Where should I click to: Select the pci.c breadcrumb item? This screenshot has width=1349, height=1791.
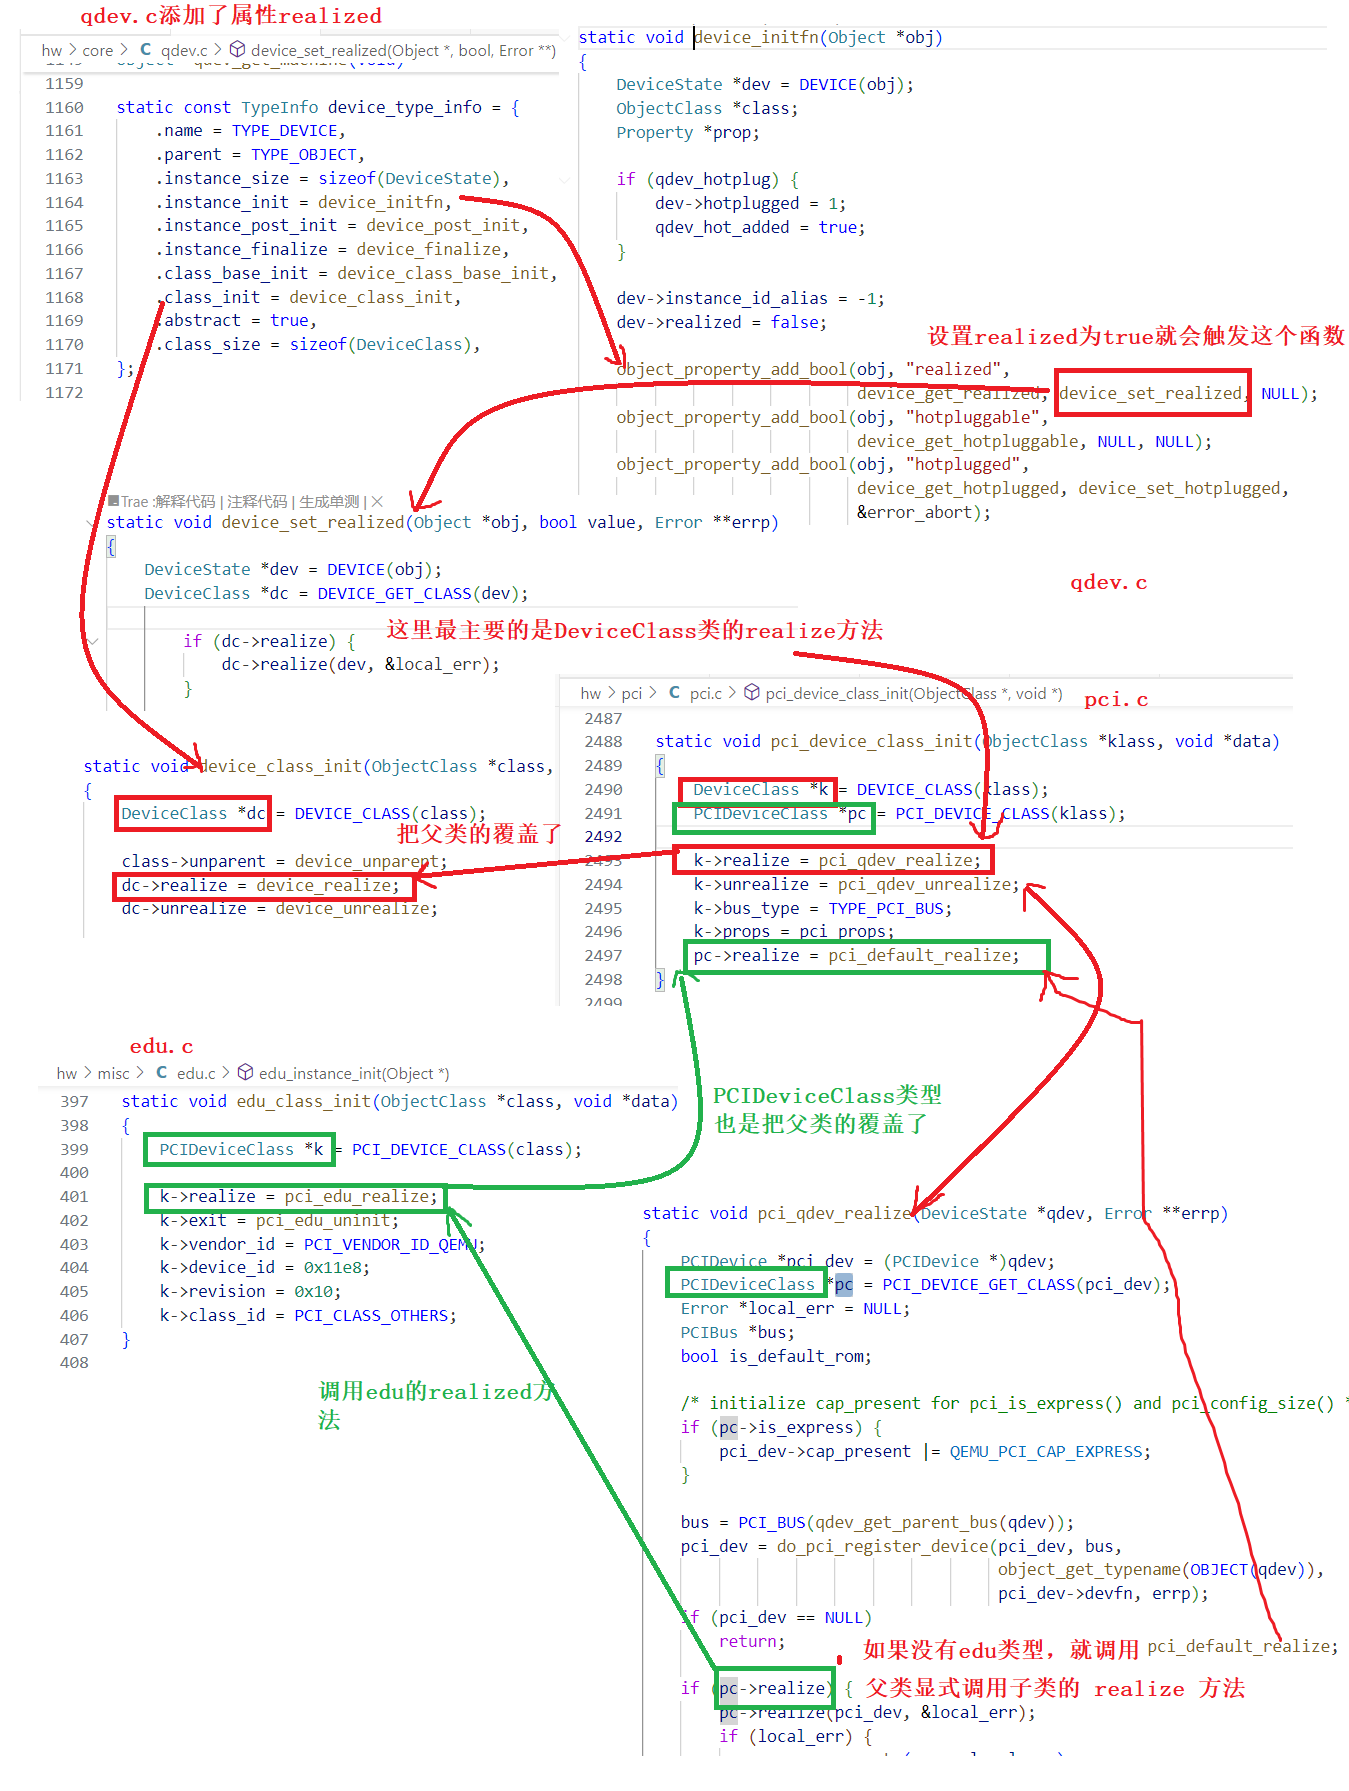click(705, 693)
